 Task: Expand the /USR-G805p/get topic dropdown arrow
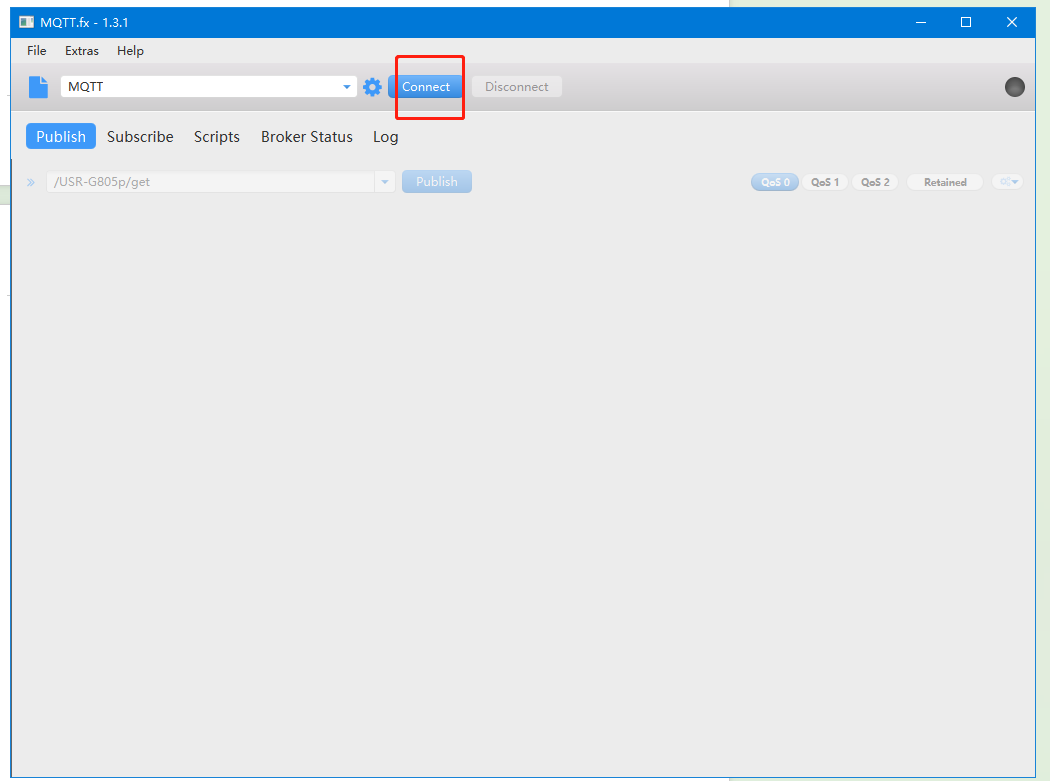coord(385,182)
